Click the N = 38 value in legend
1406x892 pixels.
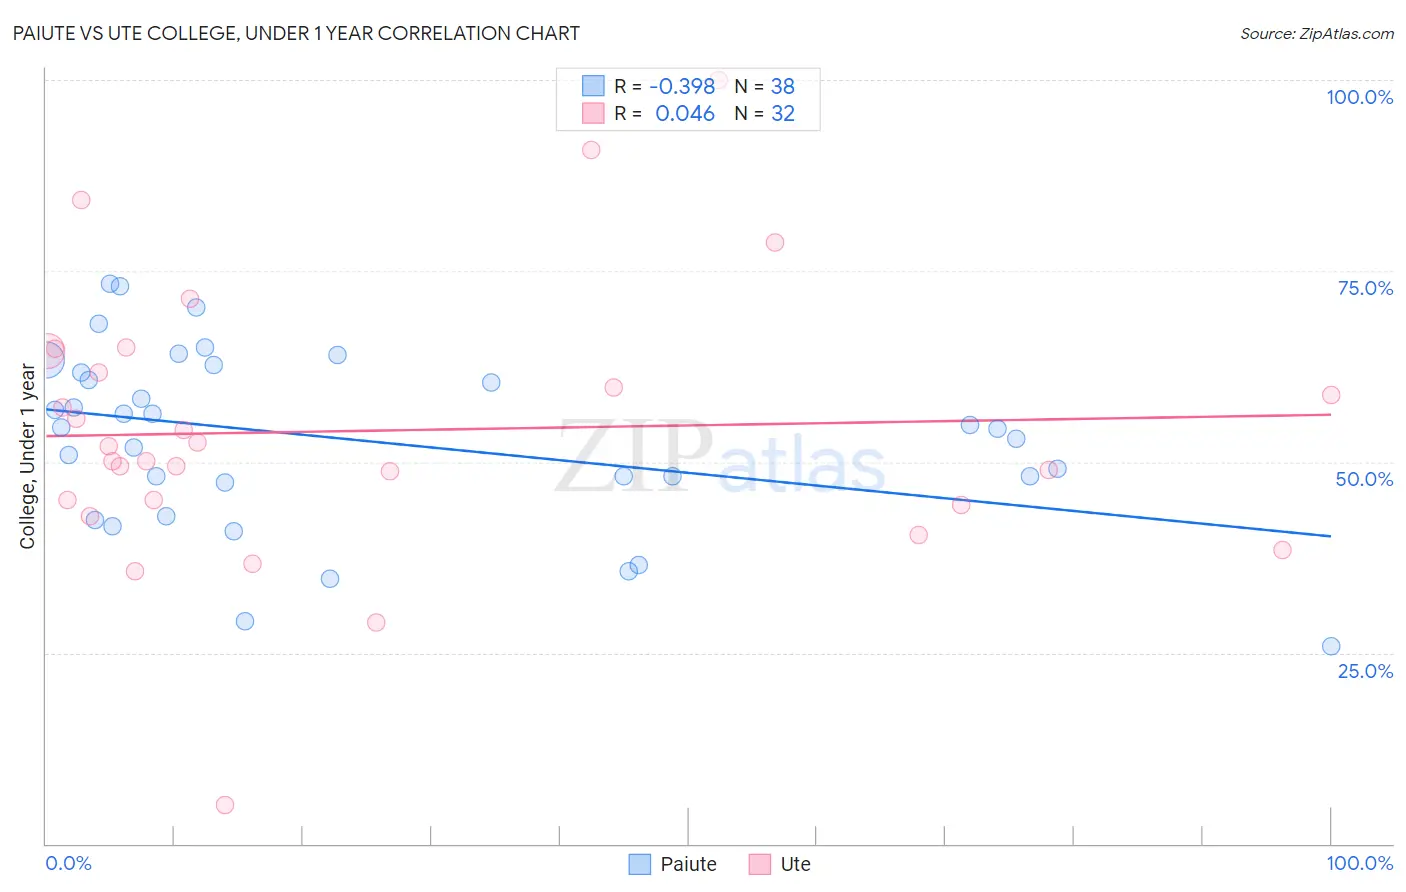tap(765, 86)
